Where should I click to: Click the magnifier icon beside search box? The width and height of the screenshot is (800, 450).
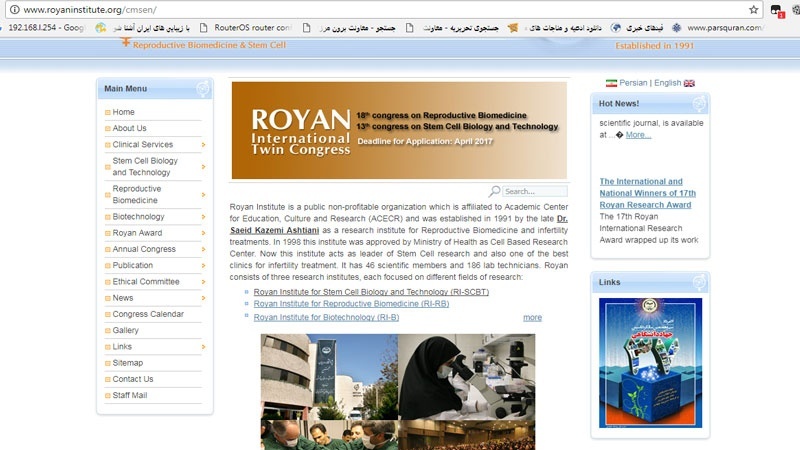point(494,191)
